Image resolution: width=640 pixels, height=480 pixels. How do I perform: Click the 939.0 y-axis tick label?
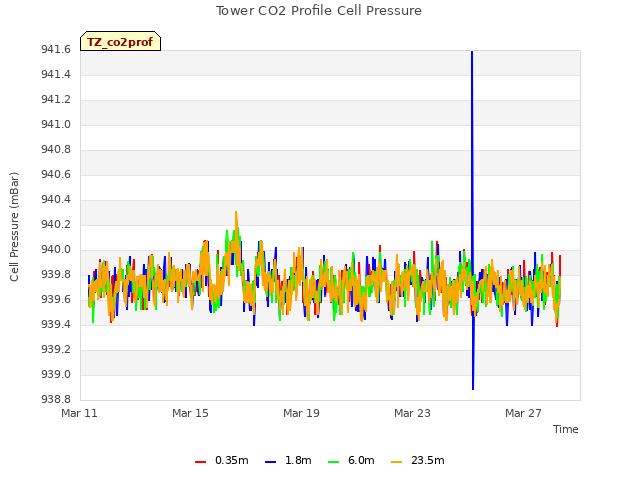[x=56, y=374]
